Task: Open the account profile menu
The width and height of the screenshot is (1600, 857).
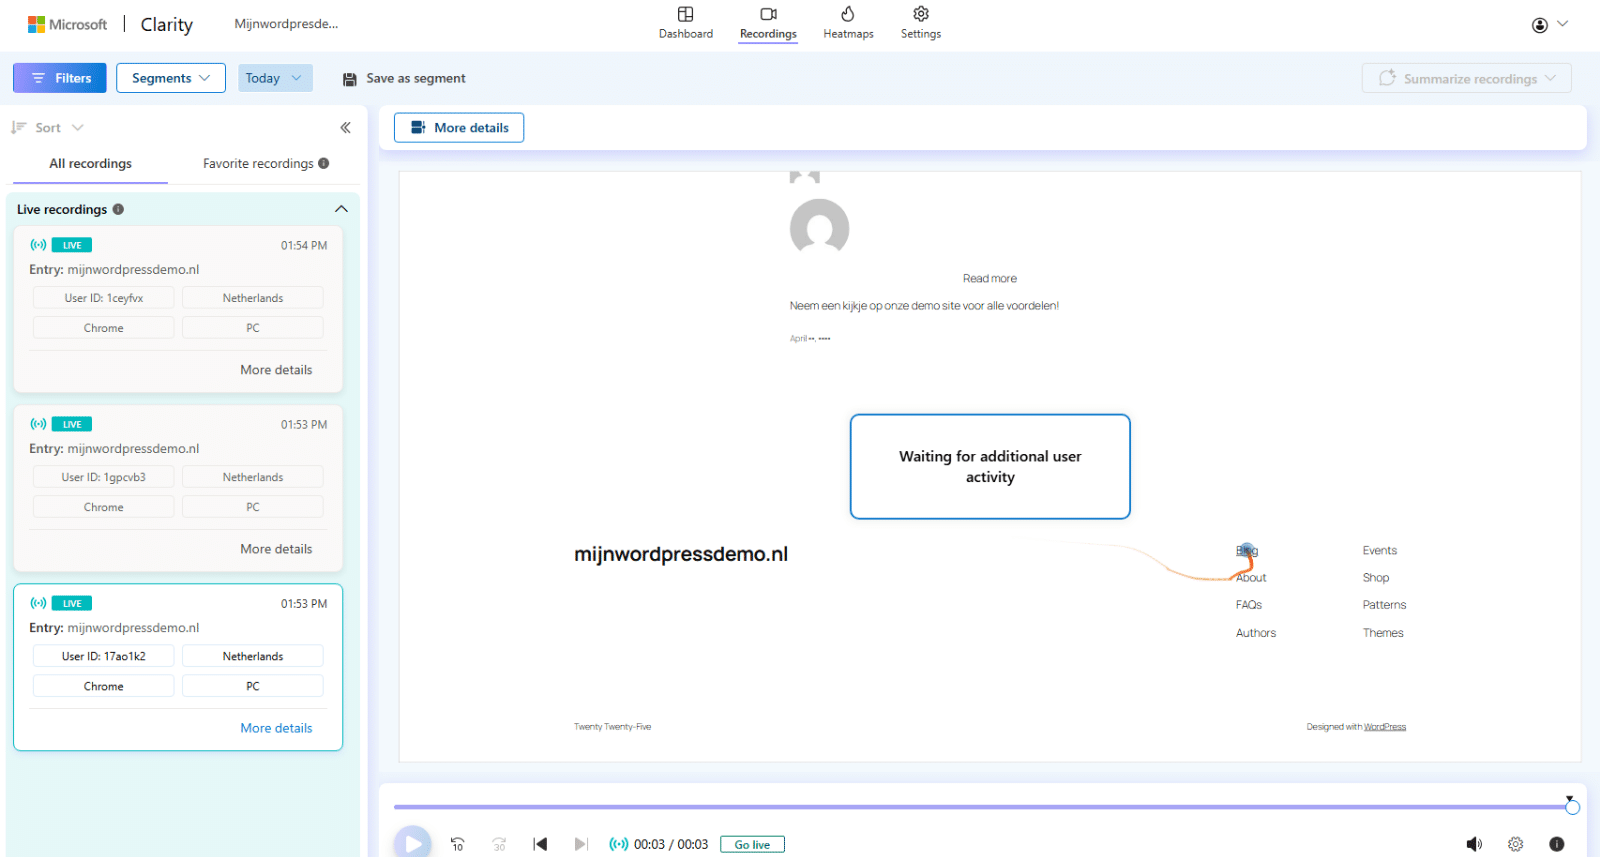Action: click(x=1549, y=25)
